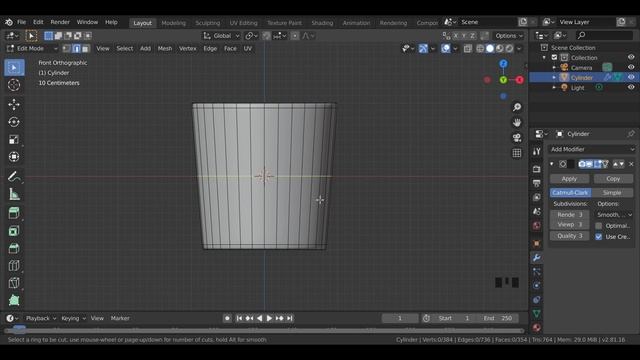The width and height of the screenshot is (640, 360).
Task: Hide the Cylinder in the outliner
Action: tap(631, 77)
